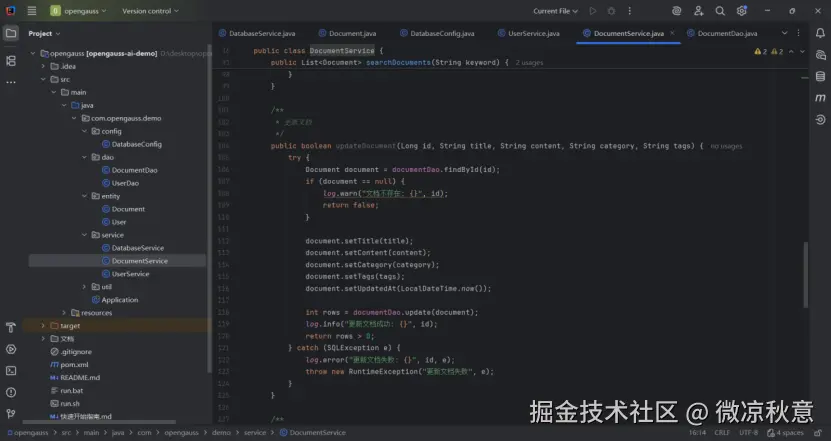This screenshot has height=442, width=831.
Task: Open the Git tool window icon
Action: [x=11, y=413]
